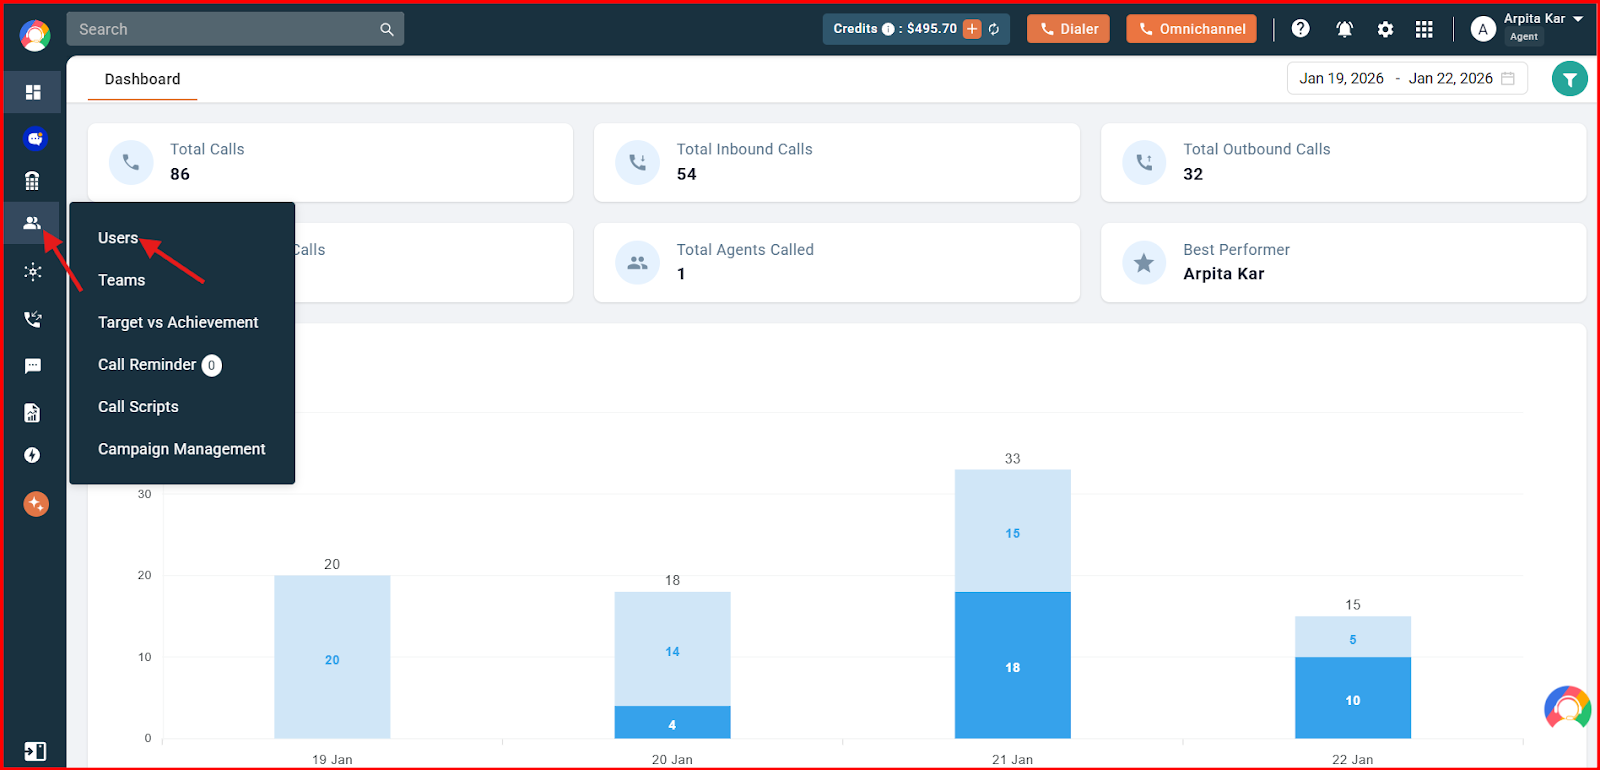Click the Agent role badge
This screenshot has height=770, width=1600.
[1524, 37]
